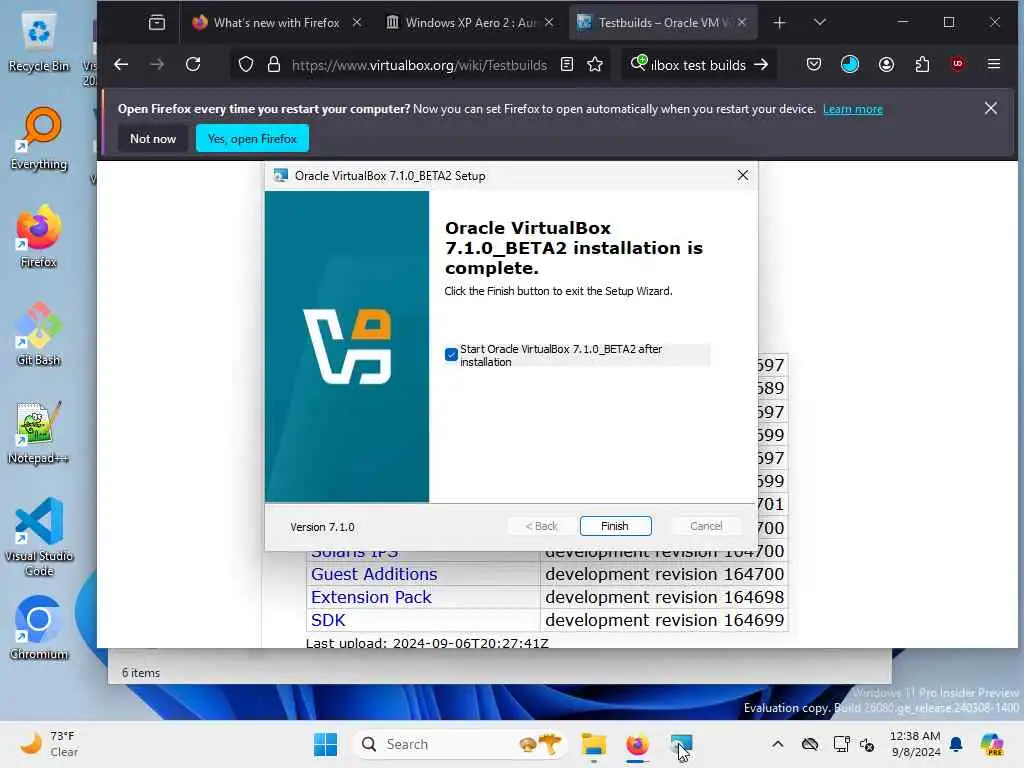Open the tracking protection shield icon
This screenshot has width=1024, height=768.
pyautogui.click(x=246, y=65)
